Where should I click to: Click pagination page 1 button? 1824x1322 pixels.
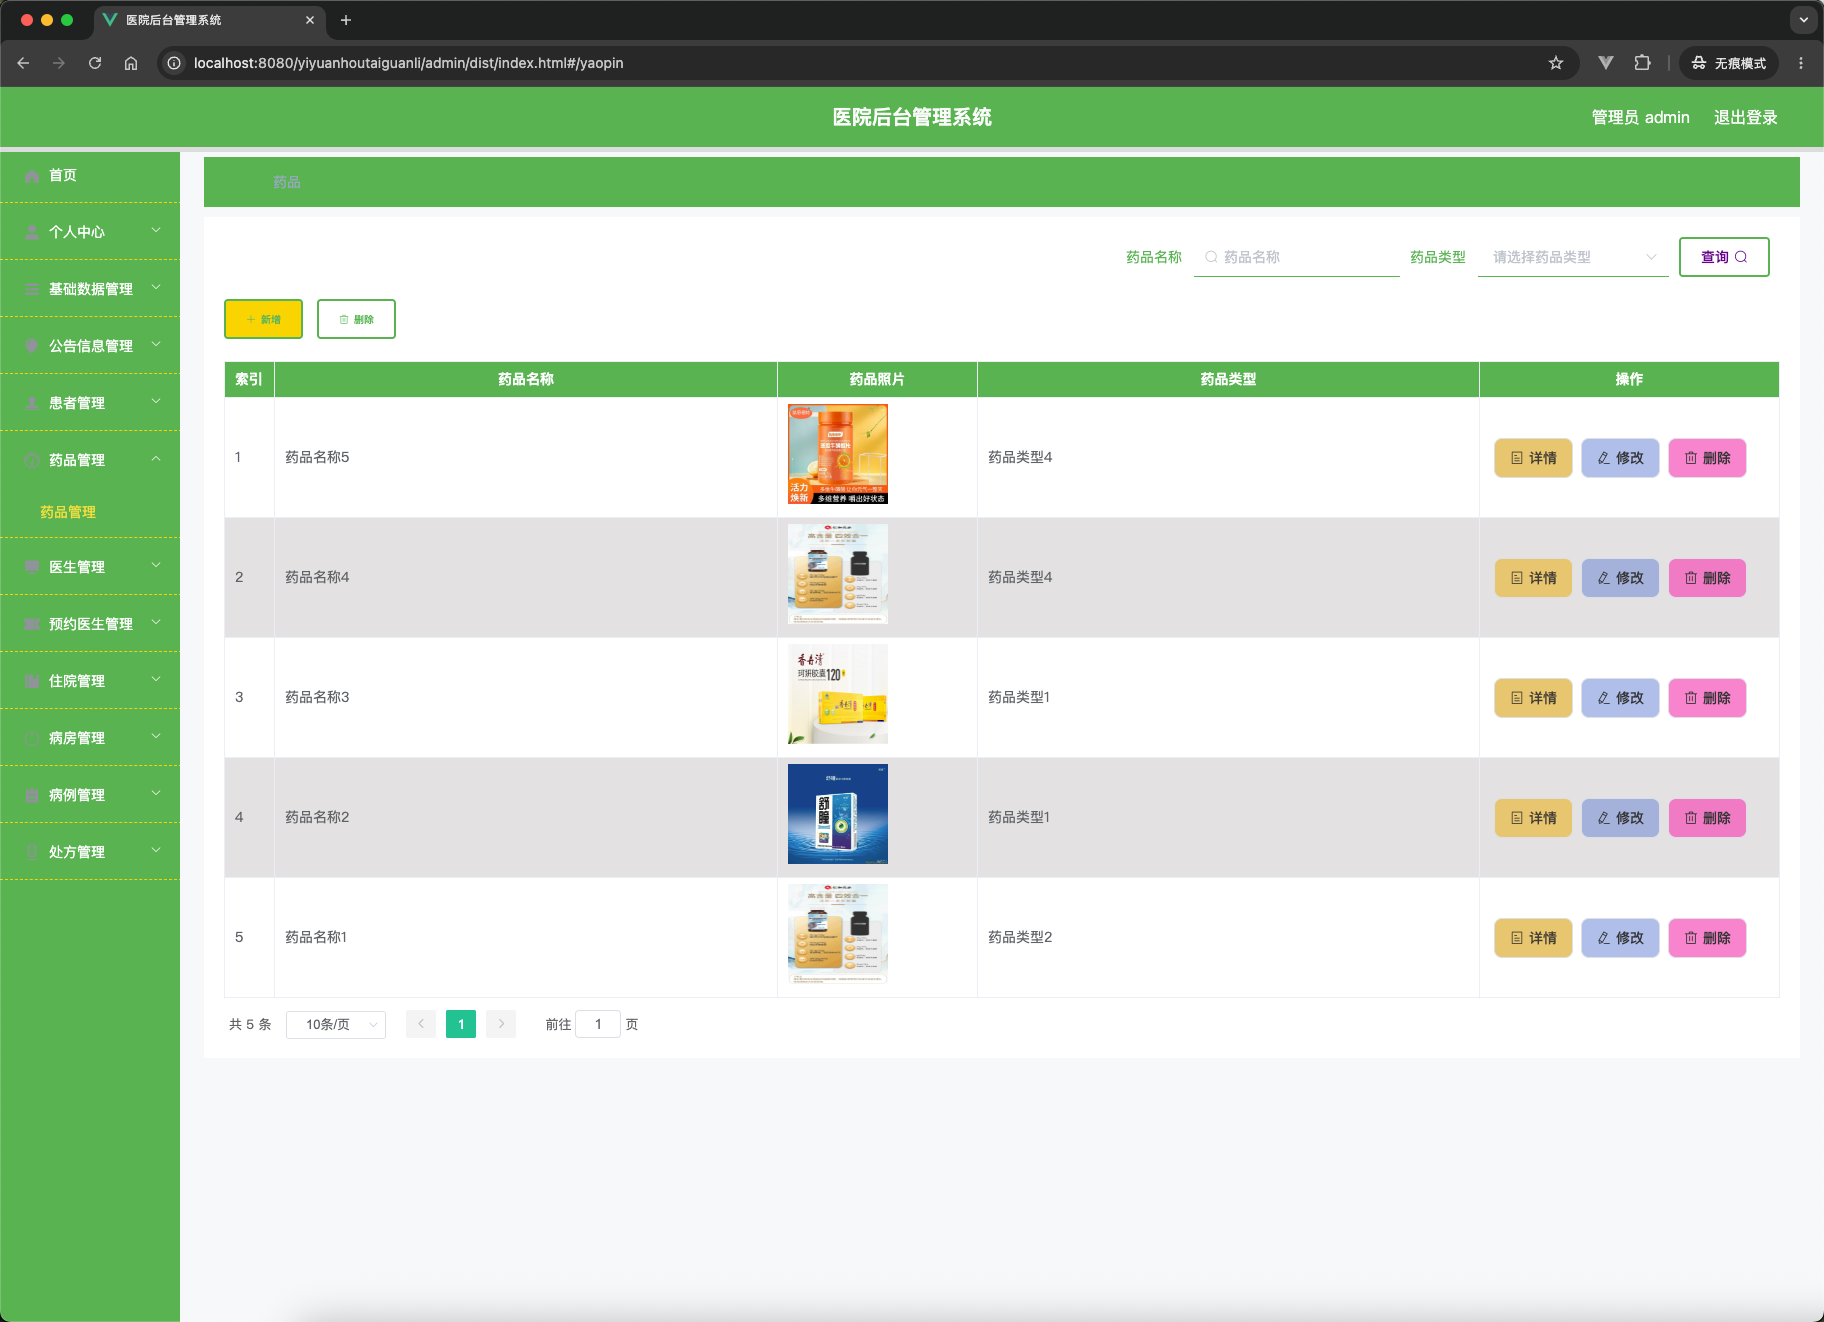[x=461, y=1024]
